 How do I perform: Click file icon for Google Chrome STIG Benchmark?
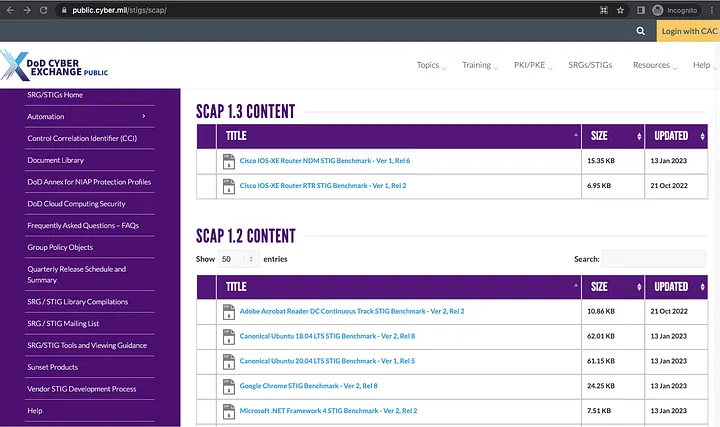click(229, 386)
